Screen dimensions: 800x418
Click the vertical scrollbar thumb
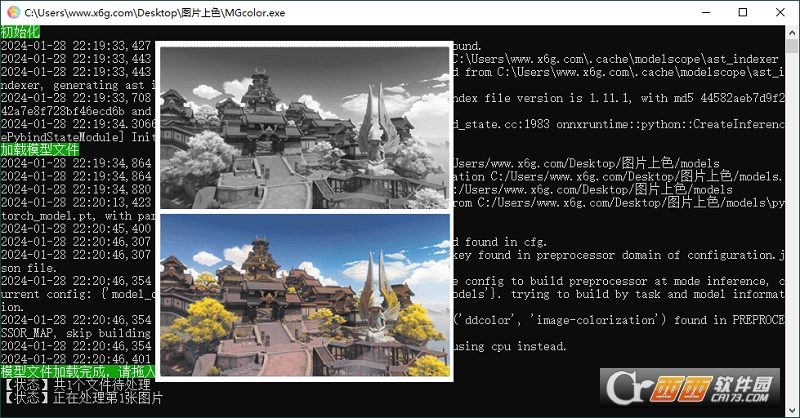792,46
